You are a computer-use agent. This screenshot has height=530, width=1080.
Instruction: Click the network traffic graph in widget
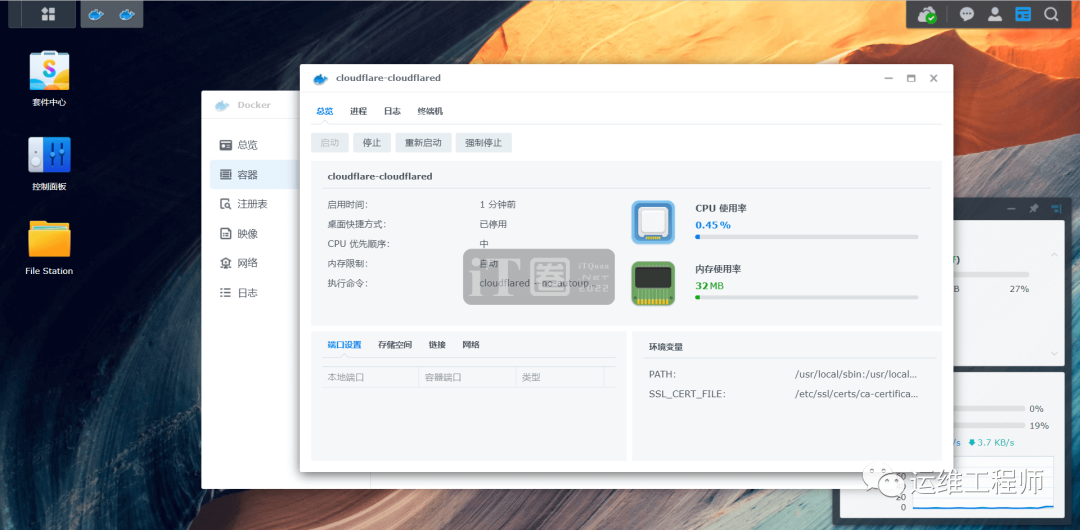pyautogui.click(x=983, y=484)
